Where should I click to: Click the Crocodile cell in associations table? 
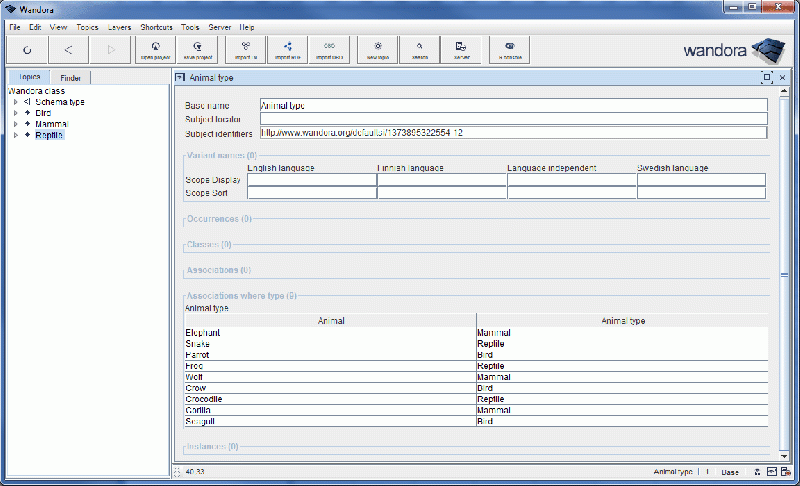click(330, 399)
